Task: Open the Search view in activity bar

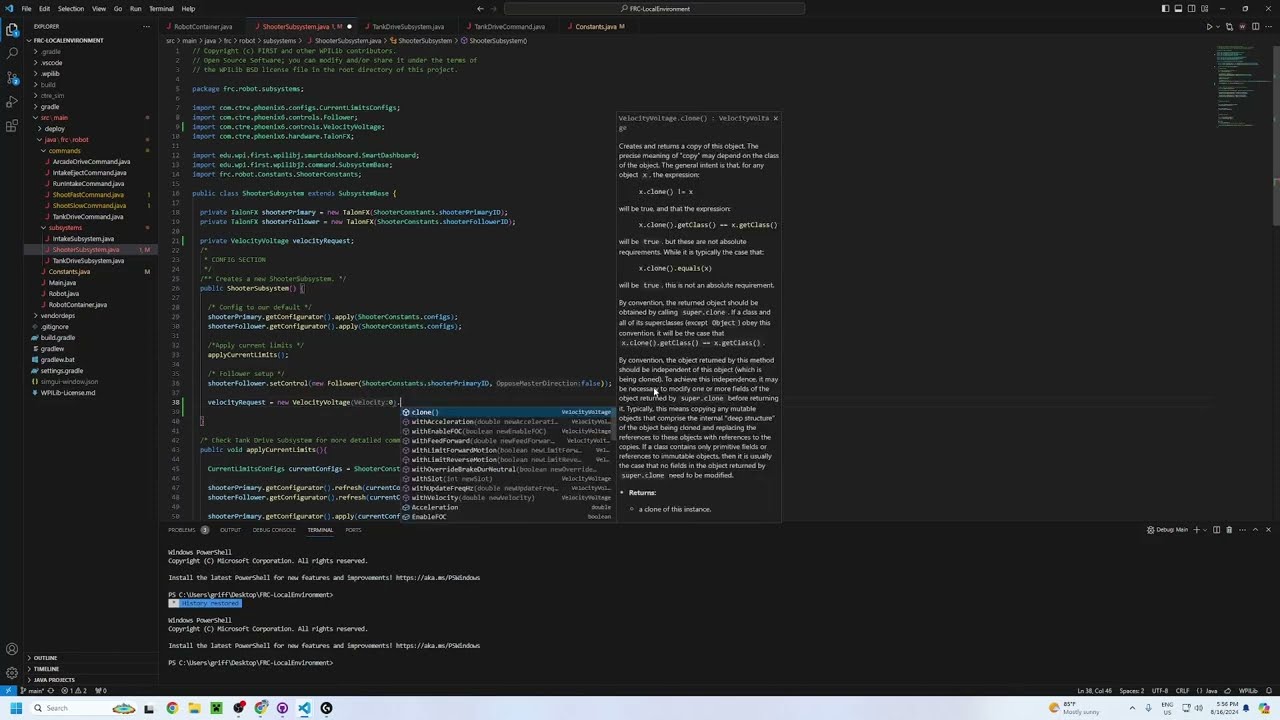Action: [x=12, y=54]
